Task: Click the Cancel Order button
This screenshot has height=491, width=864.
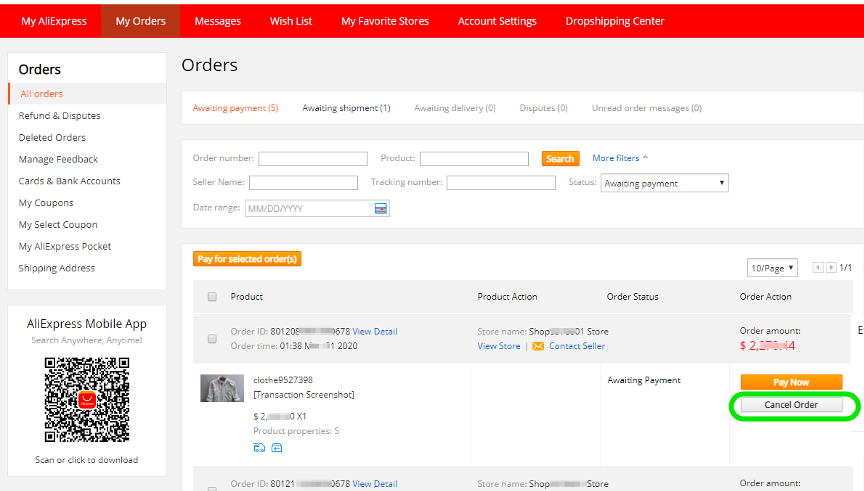Action: coord(791,404)
